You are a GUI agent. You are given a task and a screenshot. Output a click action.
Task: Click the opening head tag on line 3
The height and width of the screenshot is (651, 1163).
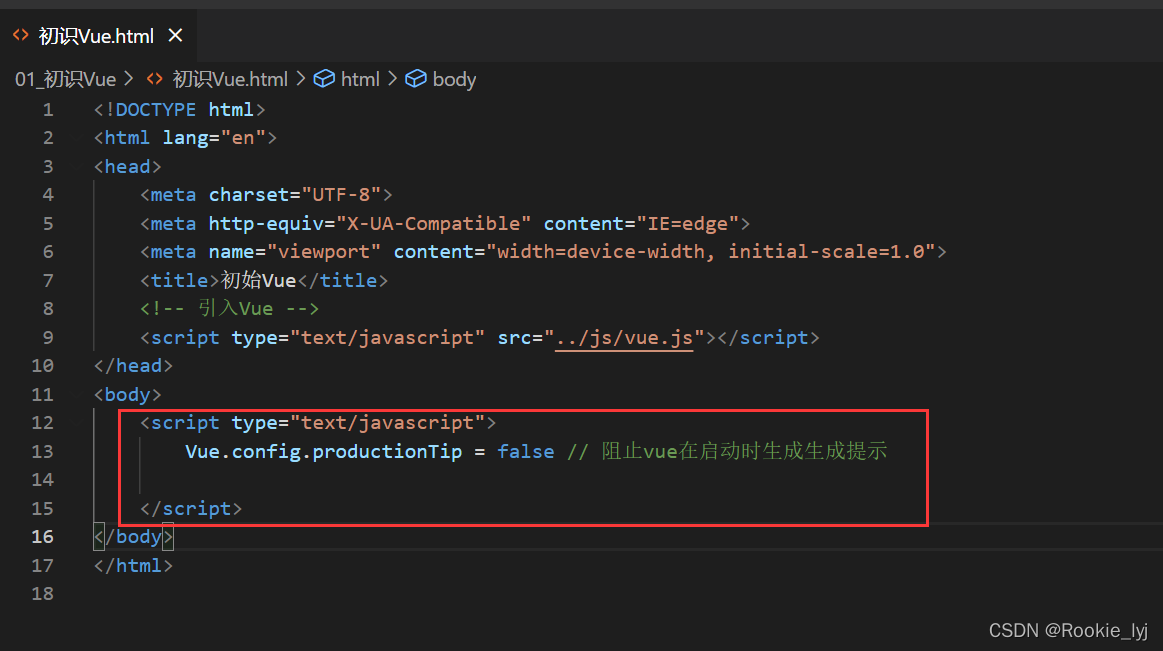128,167
